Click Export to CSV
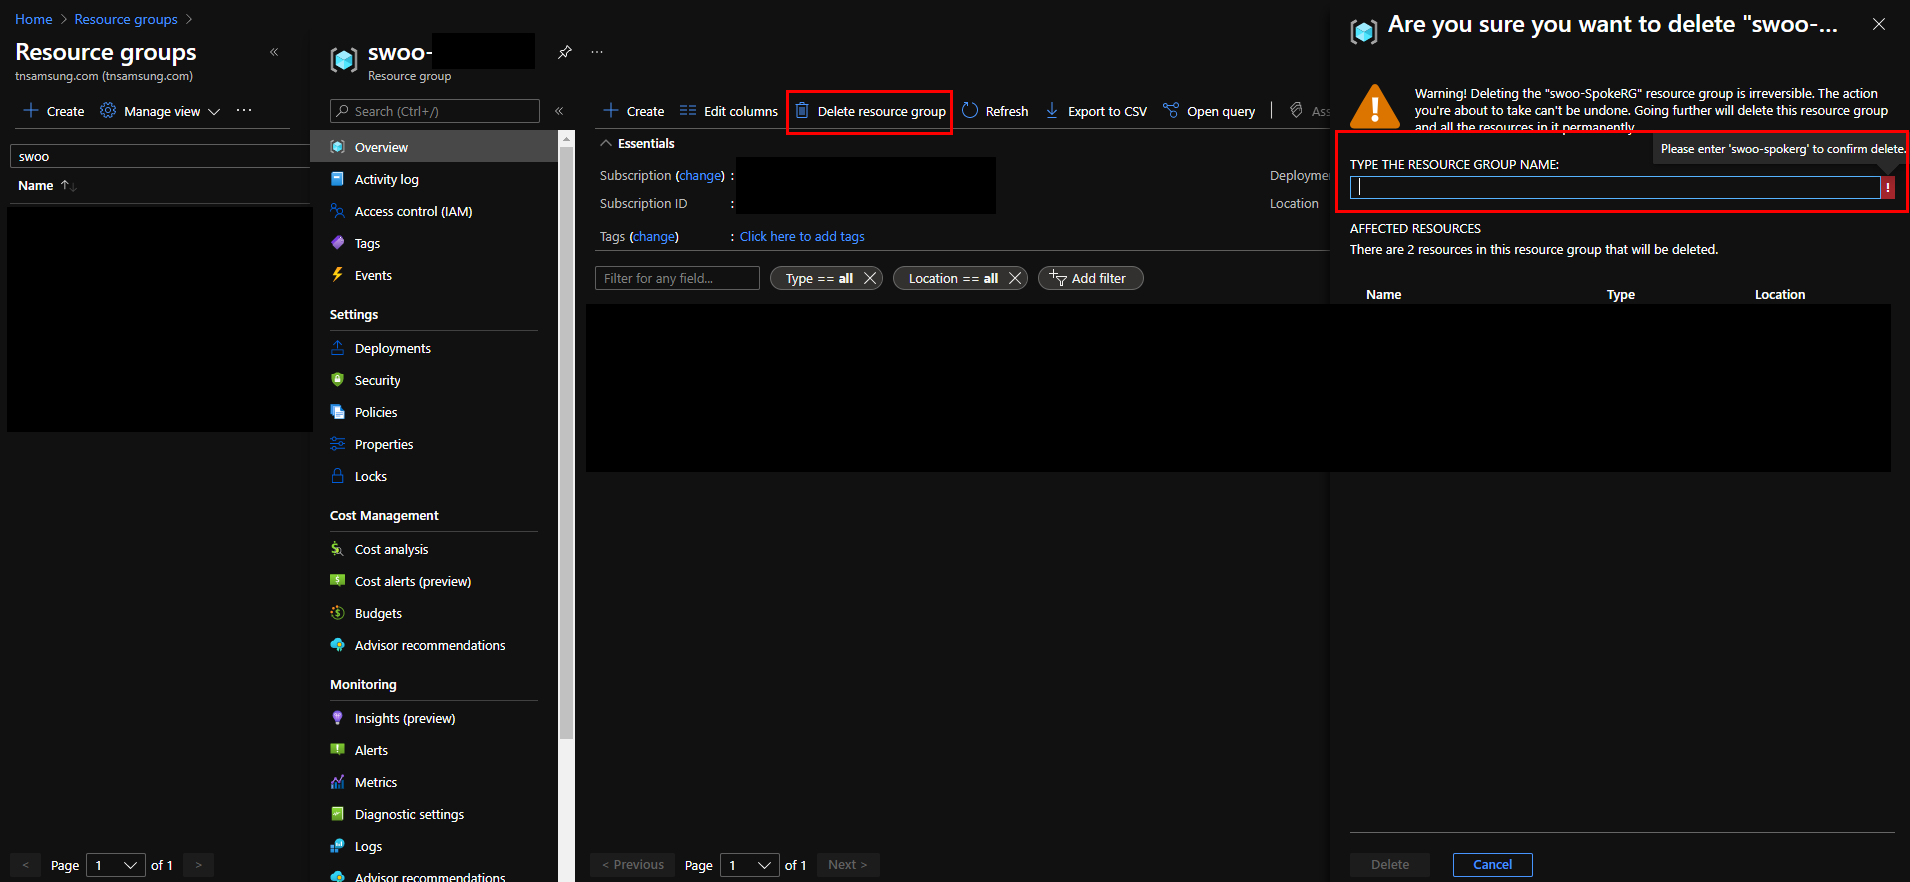 point(1096,111)
